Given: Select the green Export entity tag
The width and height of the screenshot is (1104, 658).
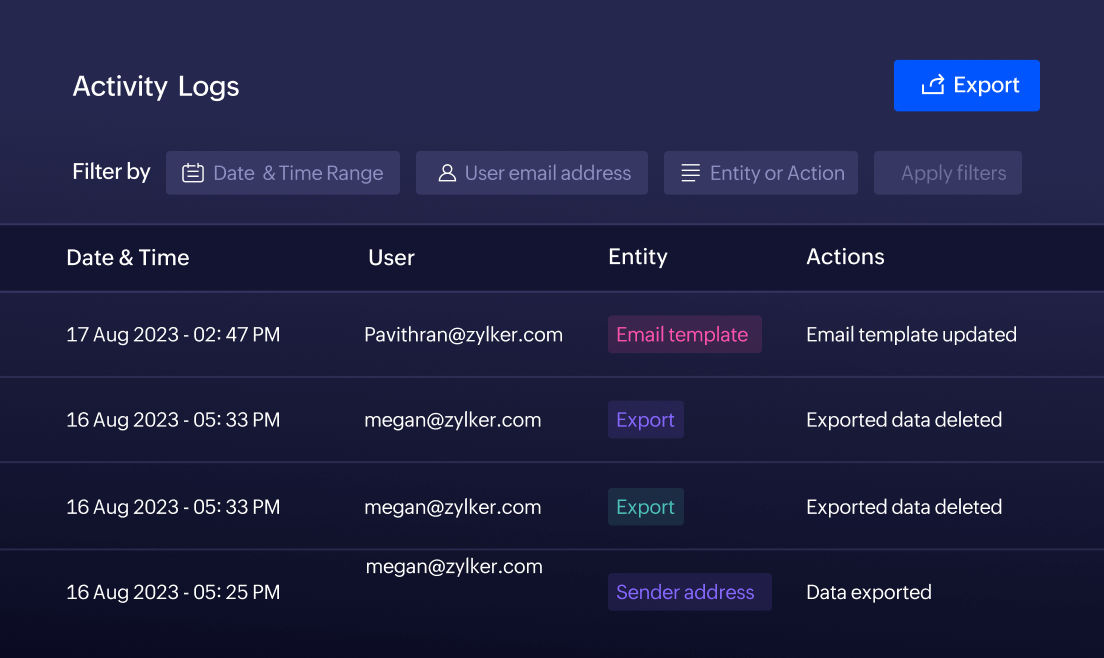Looking at the screenshot, I should coord(645,506).
